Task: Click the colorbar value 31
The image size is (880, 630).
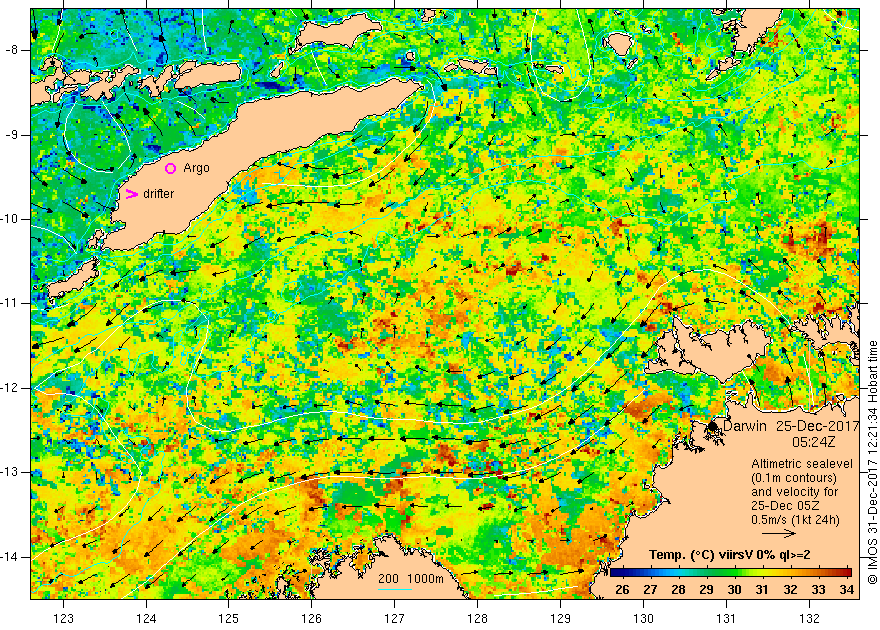Action: point(762,590)
